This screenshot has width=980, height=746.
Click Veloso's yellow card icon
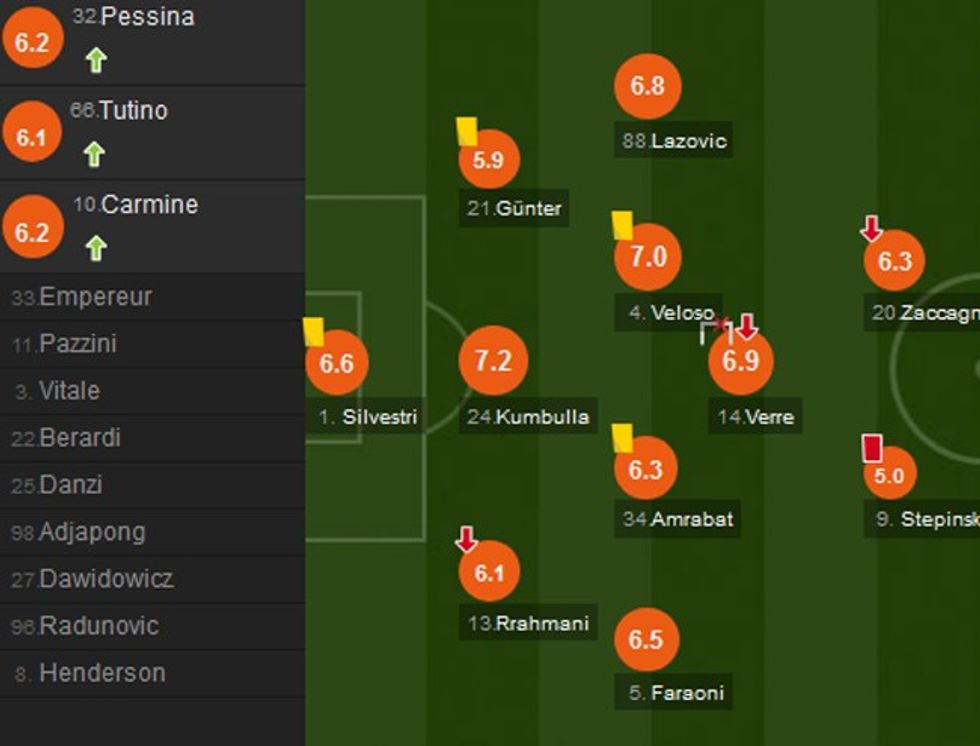tap(623, 225)
